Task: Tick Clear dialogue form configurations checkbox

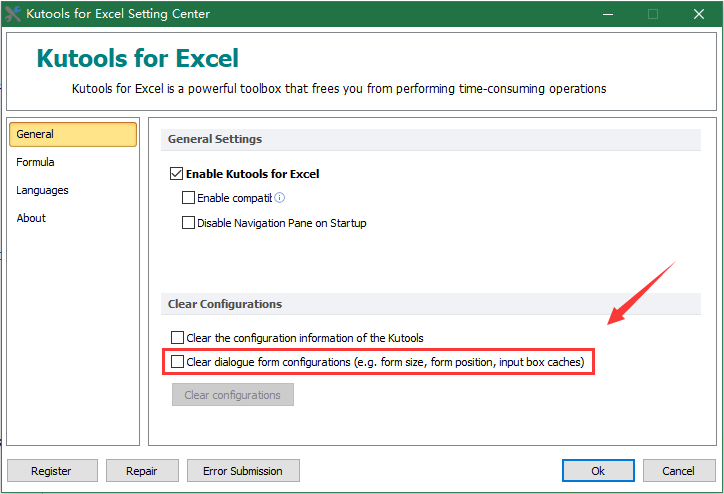Action: [x=178, y=361]
